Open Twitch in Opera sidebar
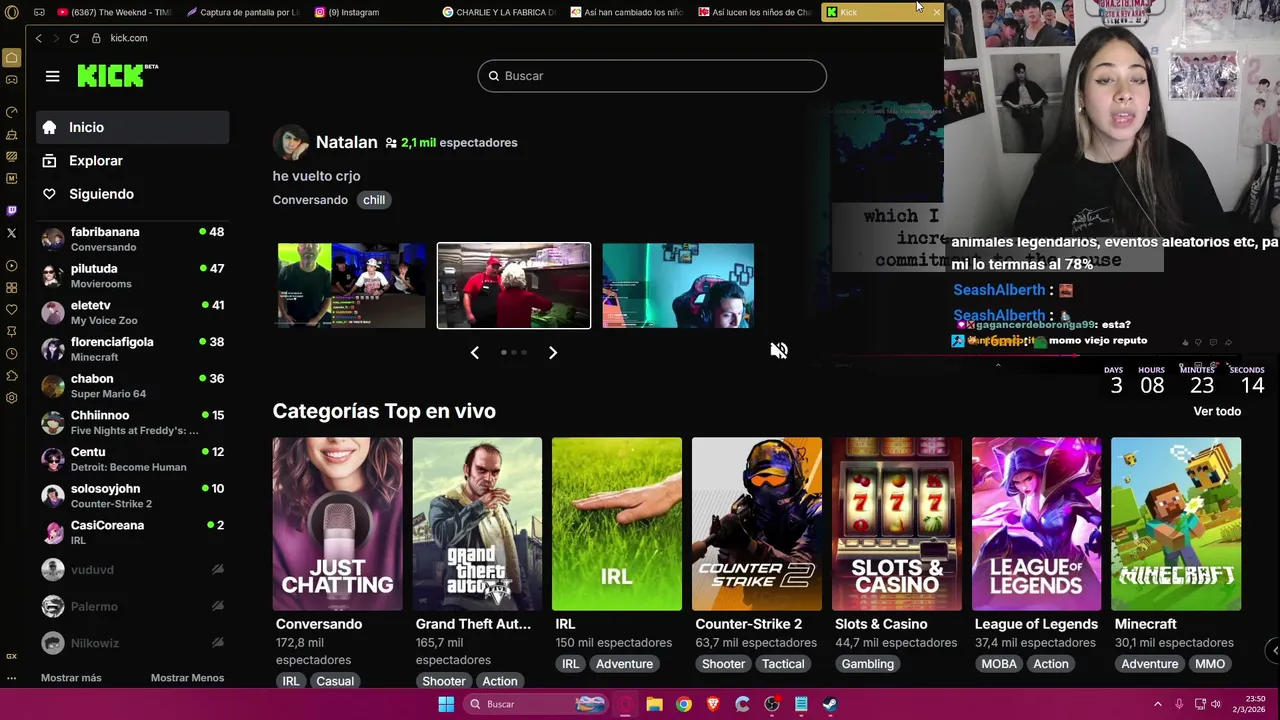Viewport: 1280px width, 720px height. (x=11, y=210)
